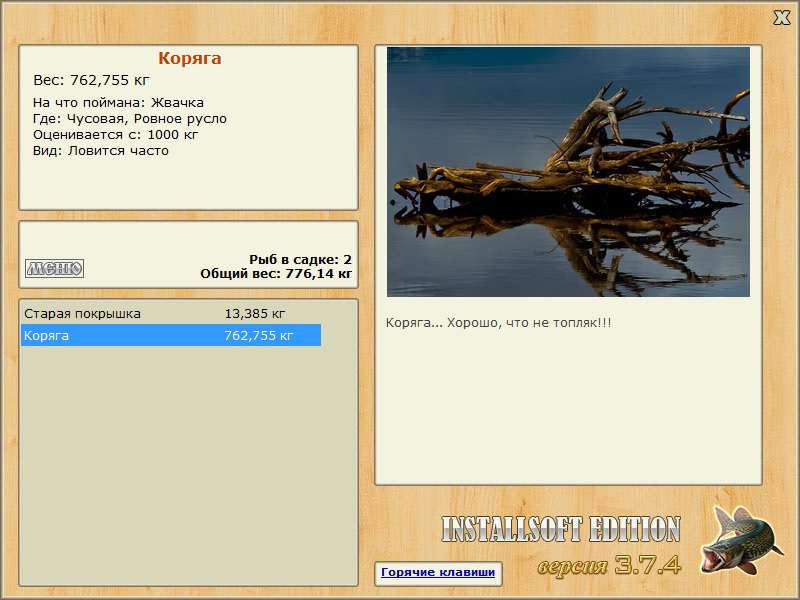Click the Рыб в садке: 2 counter

coord(301,259)
